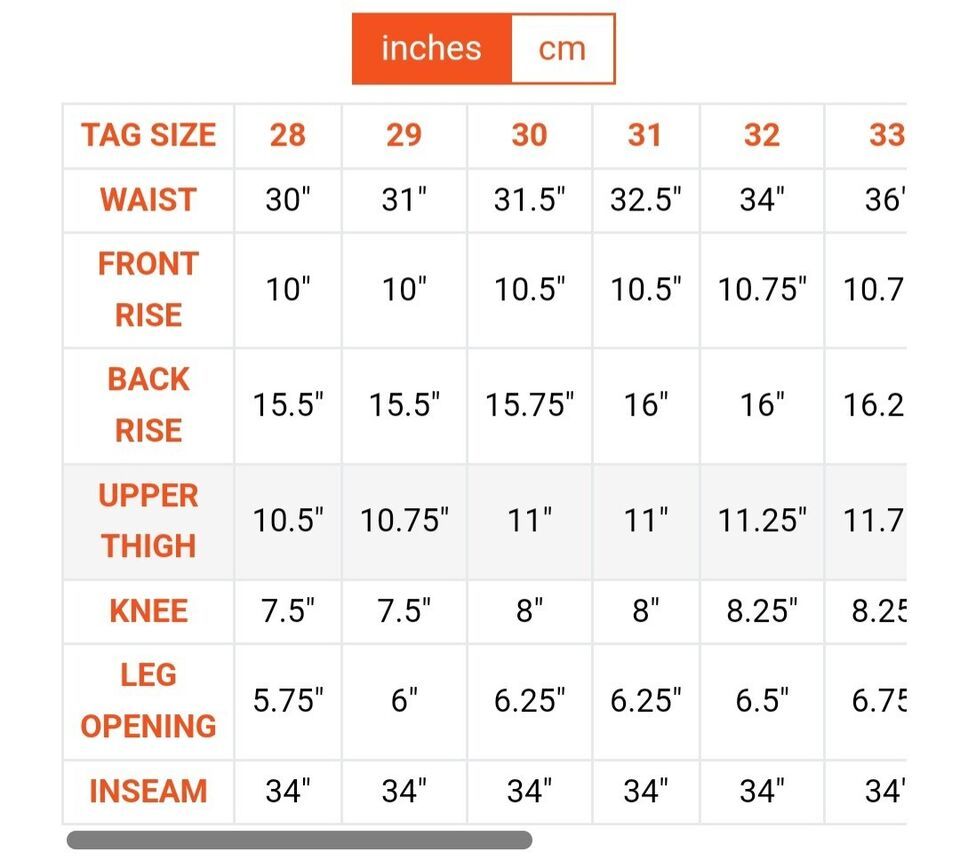Click the INSEAM row label
This screenshot has height=860, width=960.
click(x=148, y=791)
